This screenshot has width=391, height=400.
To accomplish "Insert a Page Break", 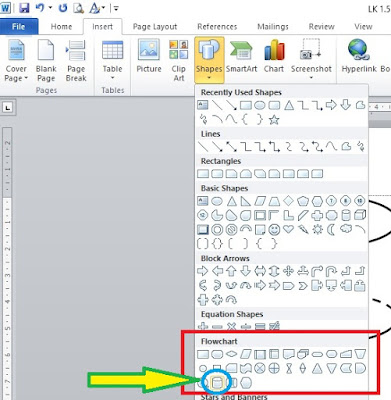I will [76, 61].
